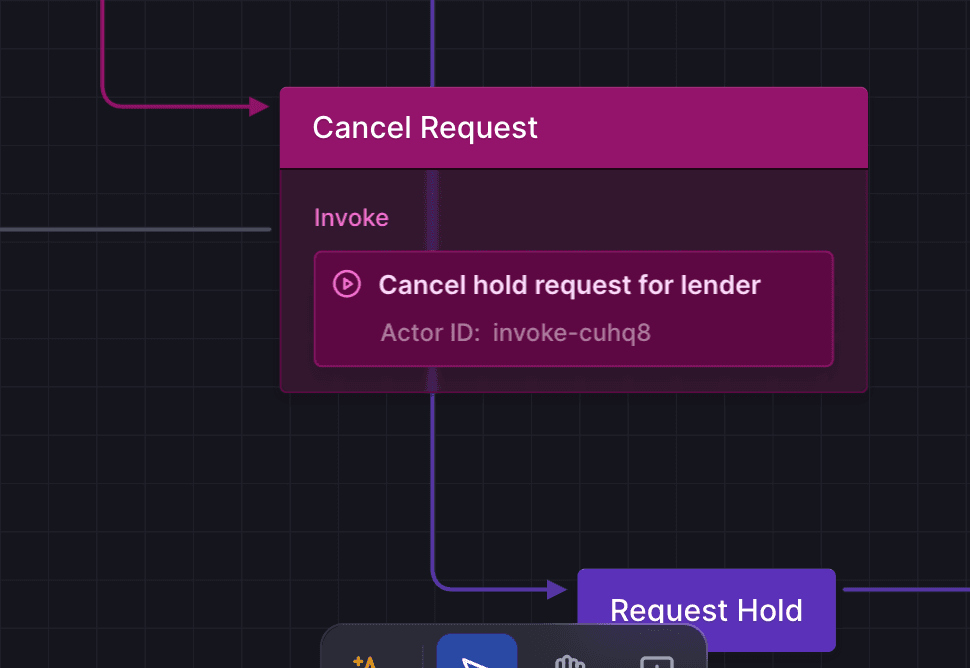Select purple transition line below Cancel Request node
Viewport: 970px width, 668px height.
coord(432,482)
